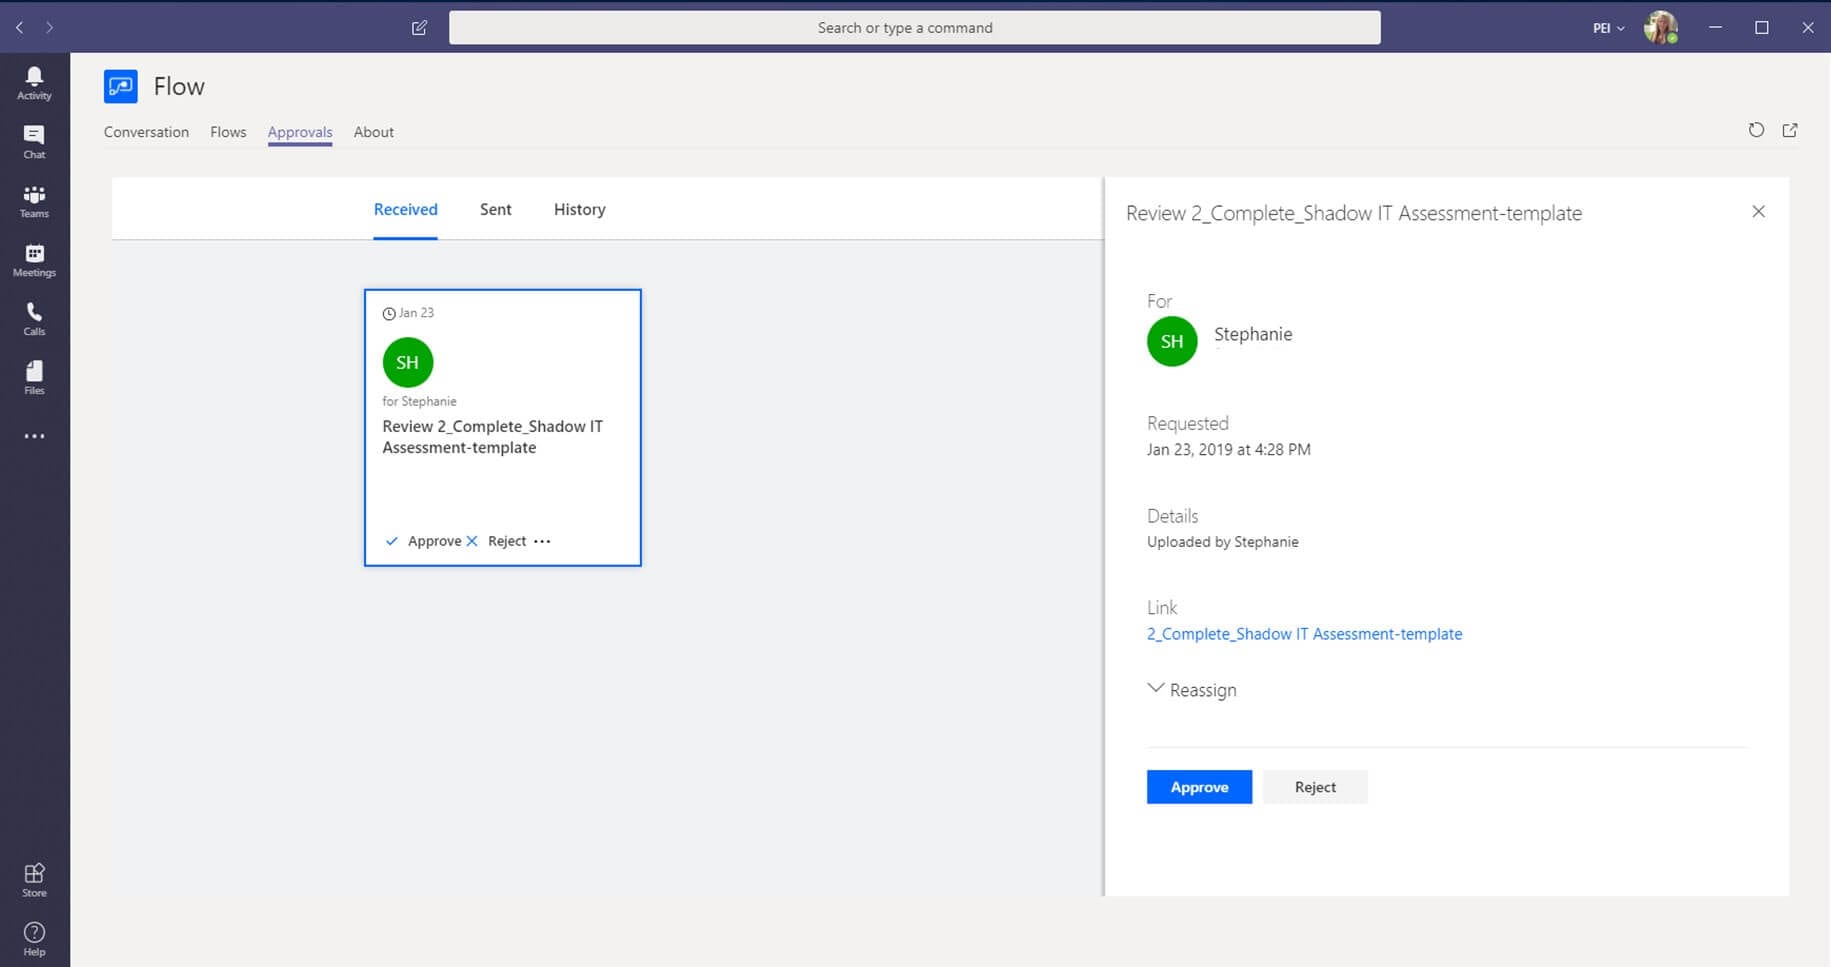Open the About tab
This screenshot has height=967, width=1831.
click(x=374, y=132)
